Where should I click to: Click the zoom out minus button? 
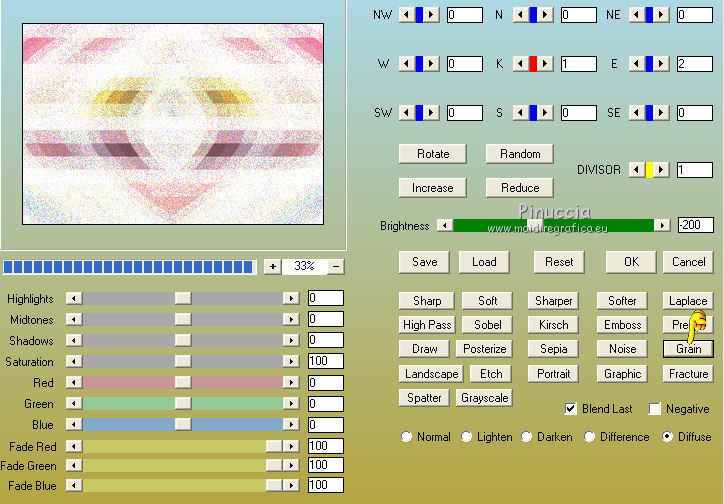(337, 267)
